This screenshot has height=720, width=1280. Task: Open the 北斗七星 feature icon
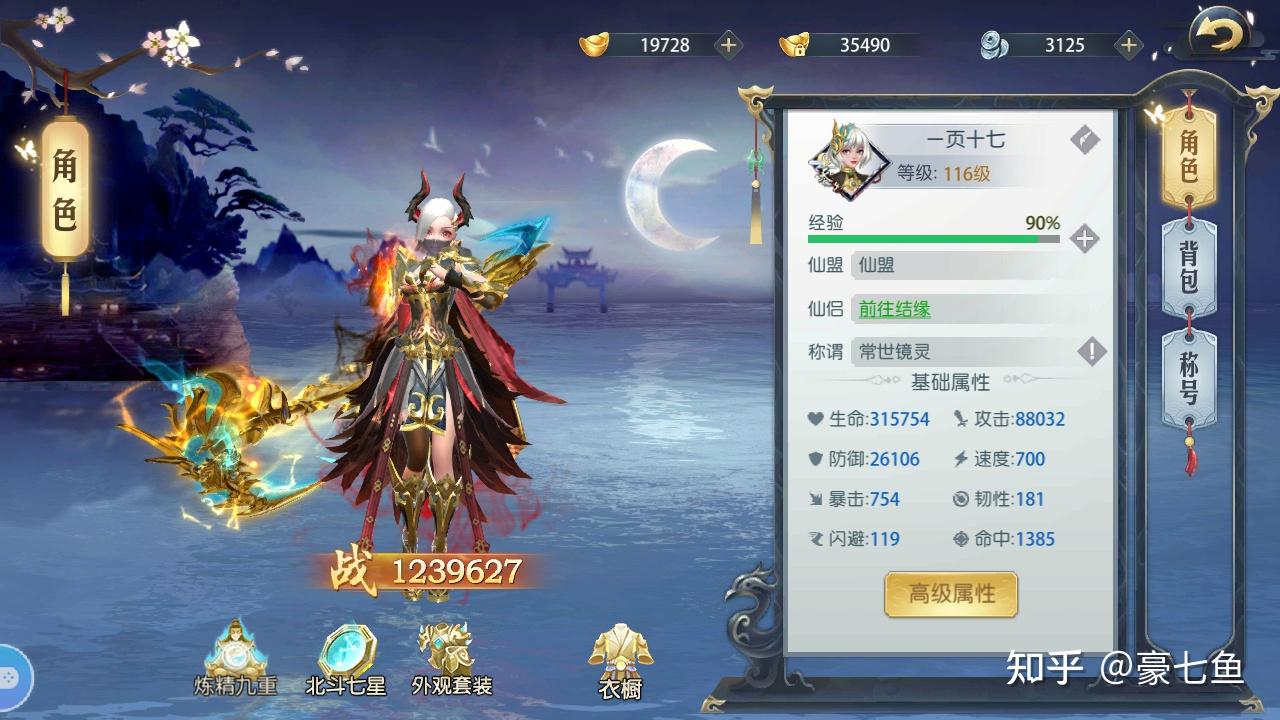(x=346, y=657)
